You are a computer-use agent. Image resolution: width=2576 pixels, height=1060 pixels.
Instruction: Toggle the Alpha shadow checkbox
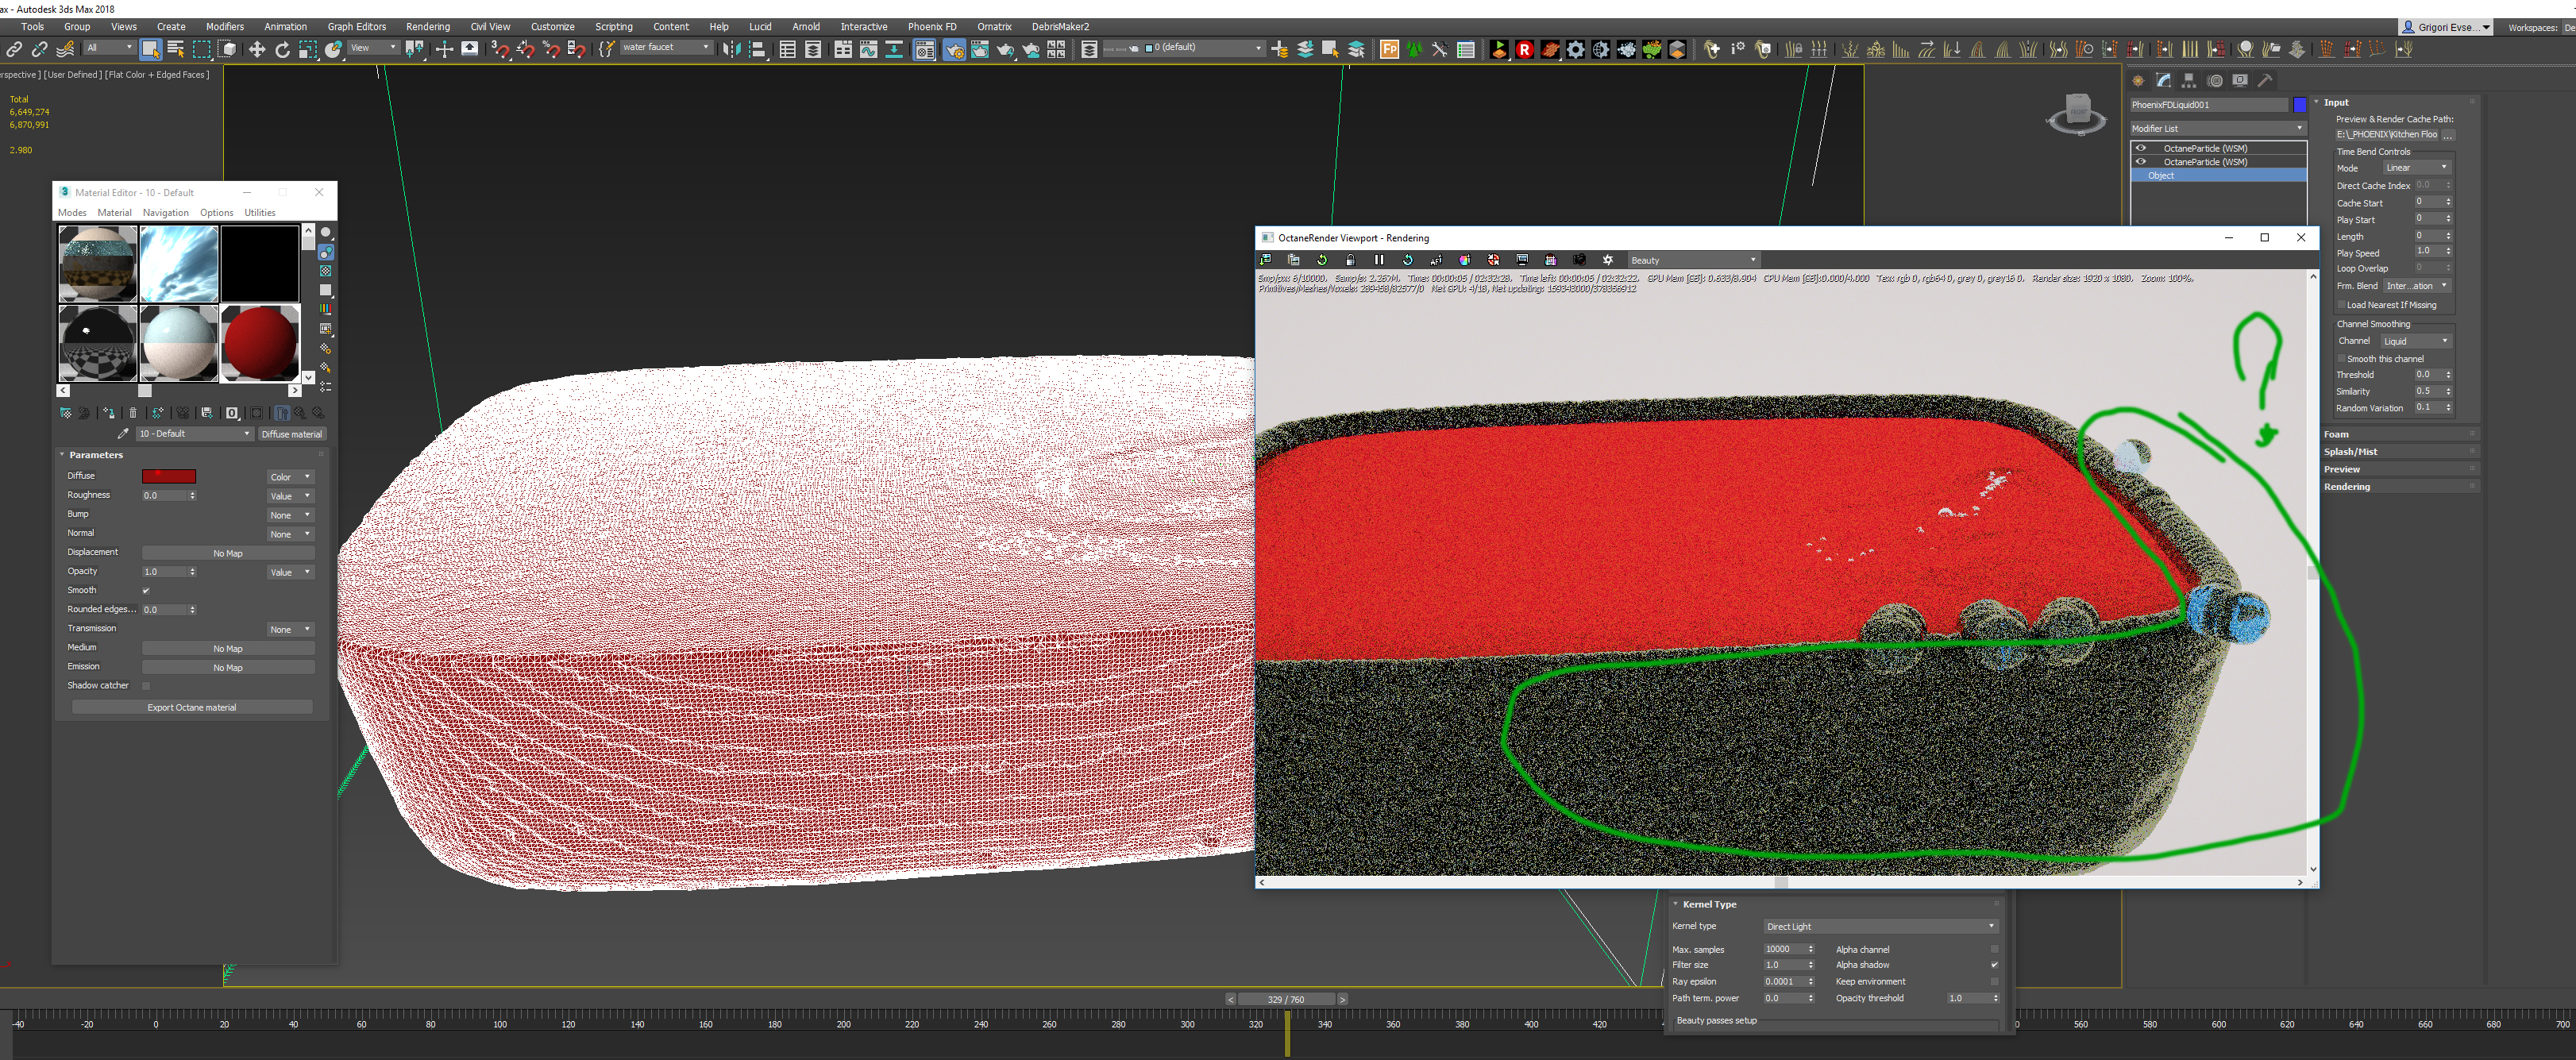coord(1993,965)
